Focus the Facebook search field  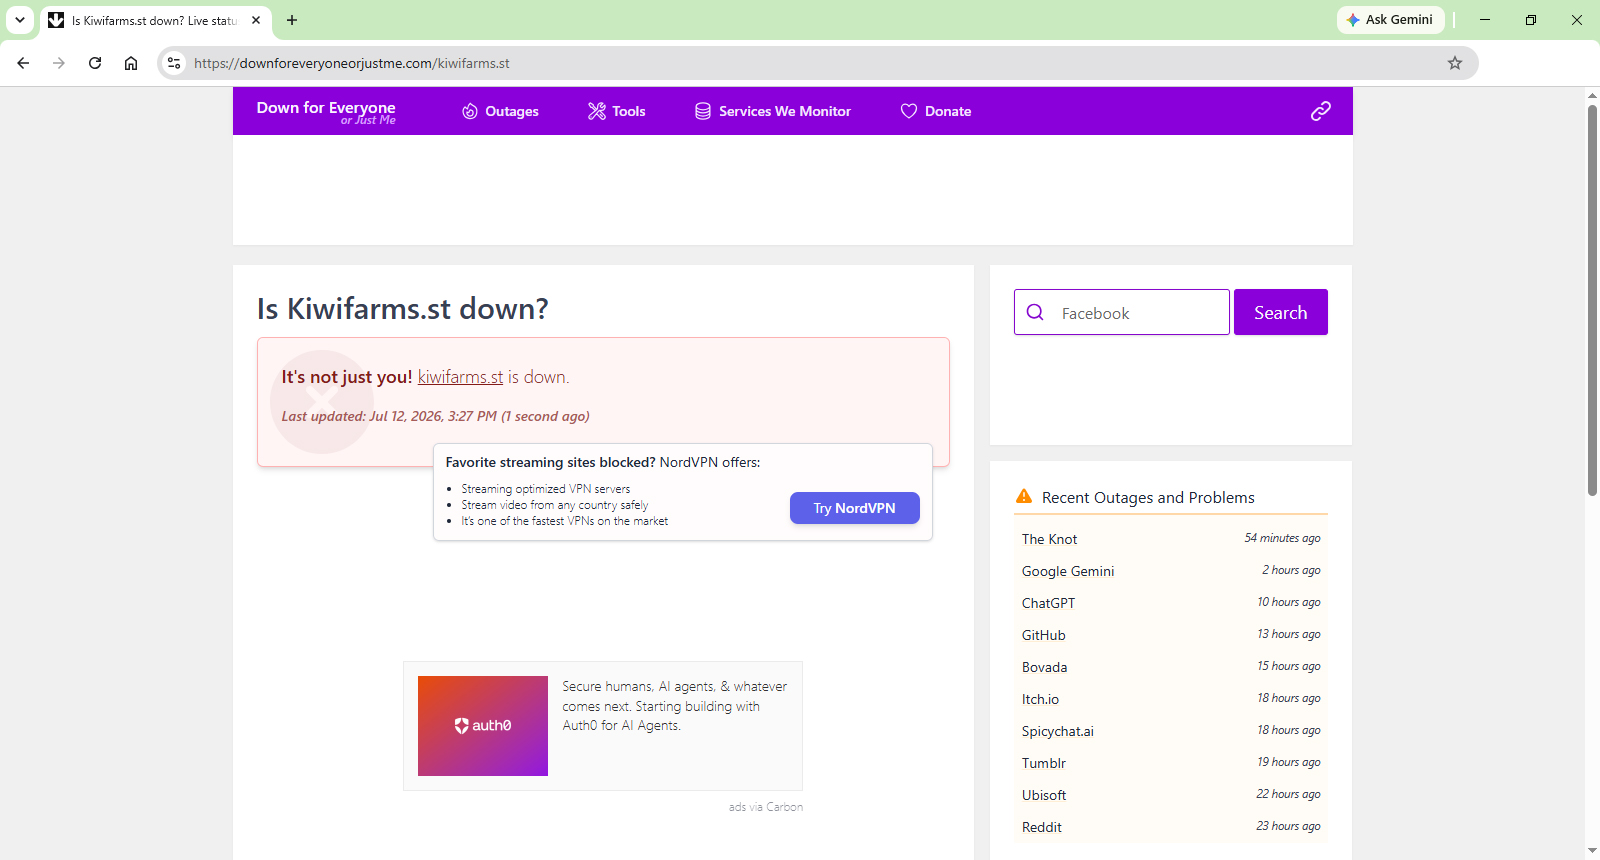pos(1122,312)
